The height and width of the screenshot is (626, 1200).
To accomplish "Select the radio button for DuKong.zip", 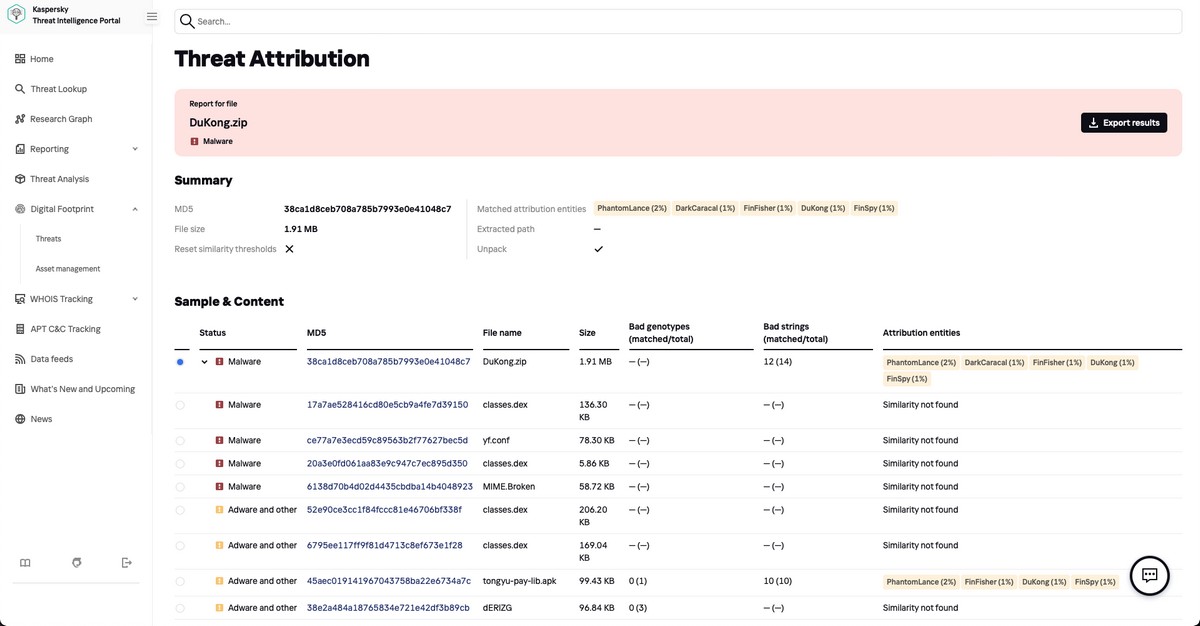I will tap(180, 362).
